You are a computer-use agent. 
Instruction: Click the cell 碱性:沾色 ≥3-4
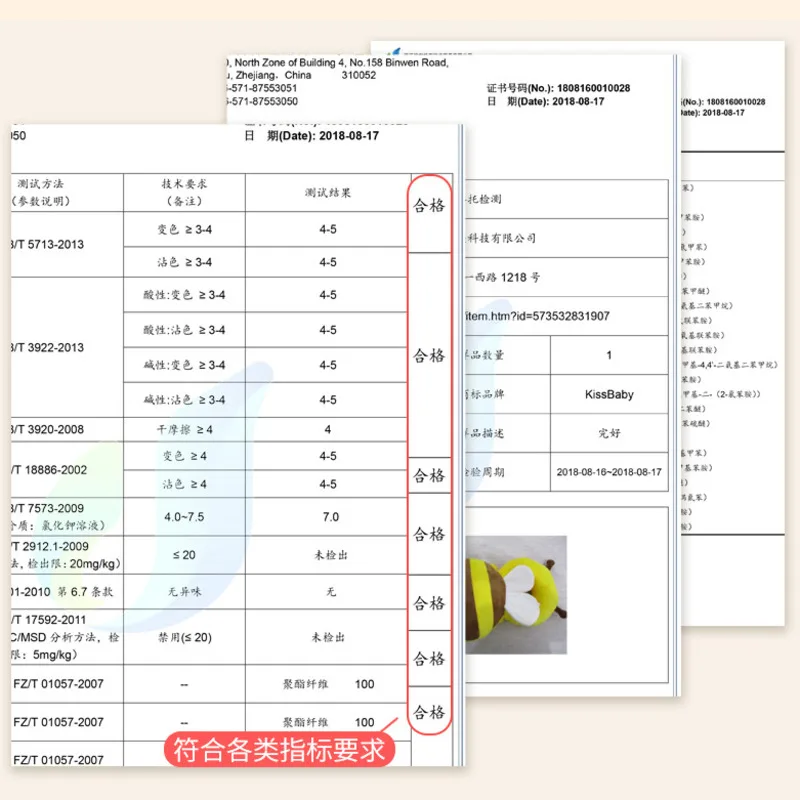184,399
